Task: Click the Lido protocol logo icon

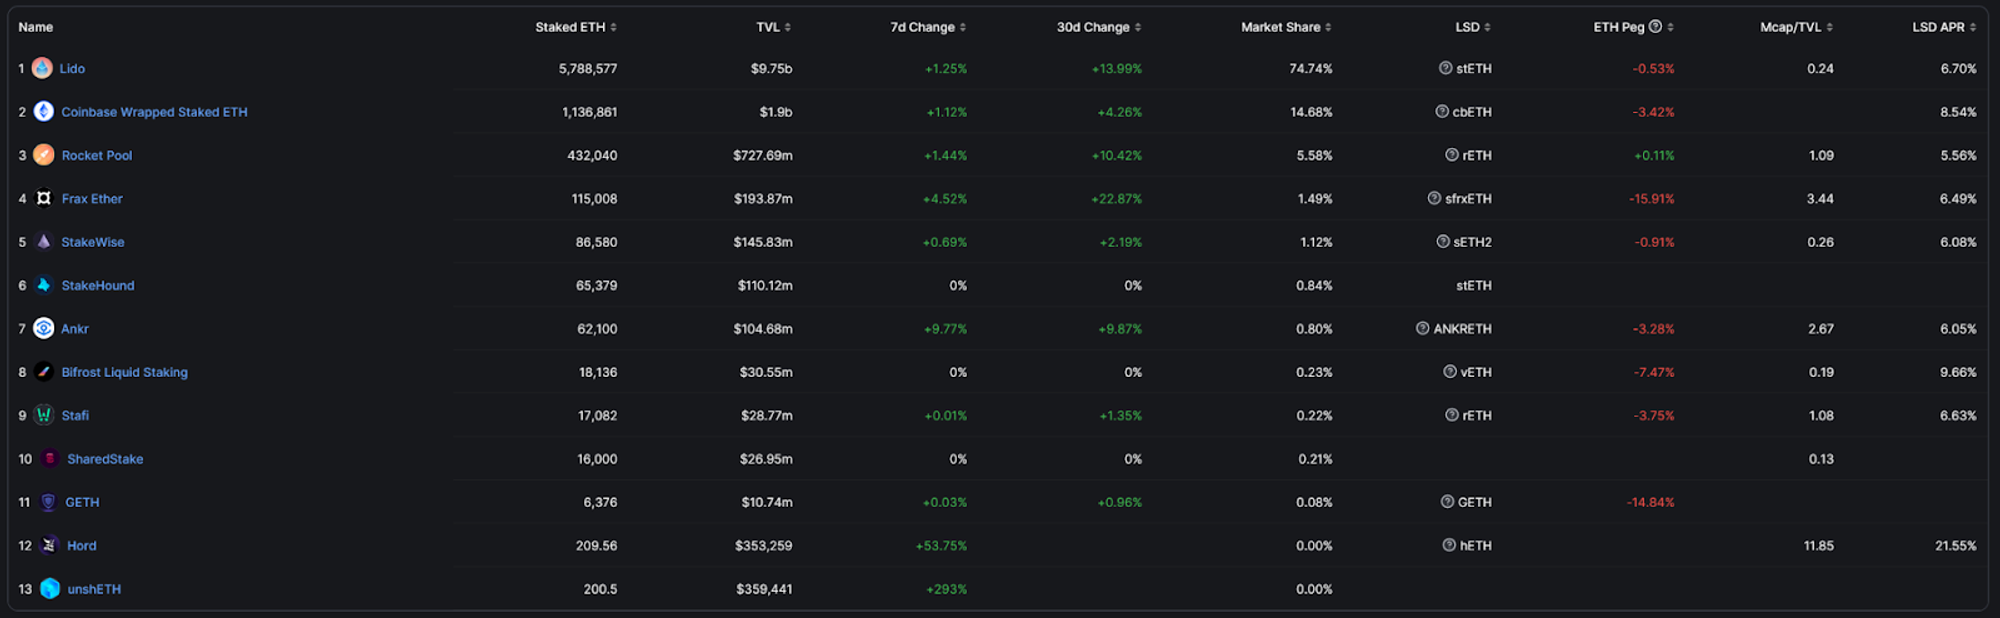Action: click(42, 68)
